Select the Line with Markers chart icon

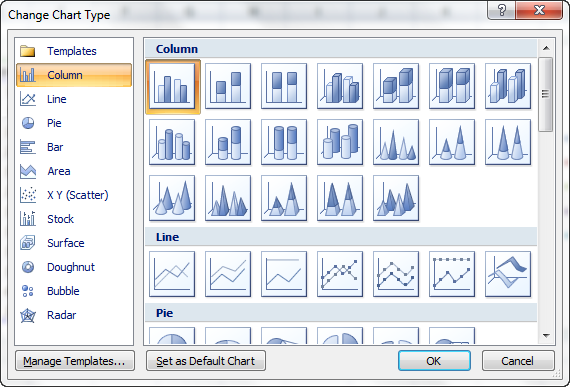[340, 274]
